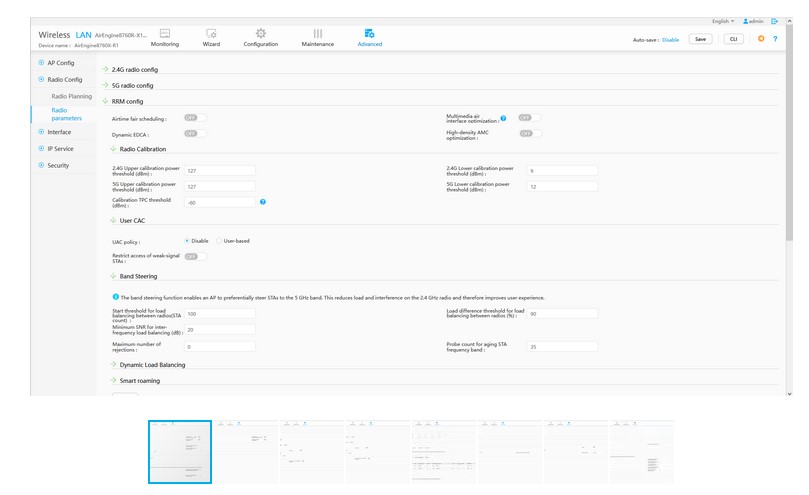Viewport: 809px width, 495px height.
Task: Click the Save button
Action: [x=700, y=39]
